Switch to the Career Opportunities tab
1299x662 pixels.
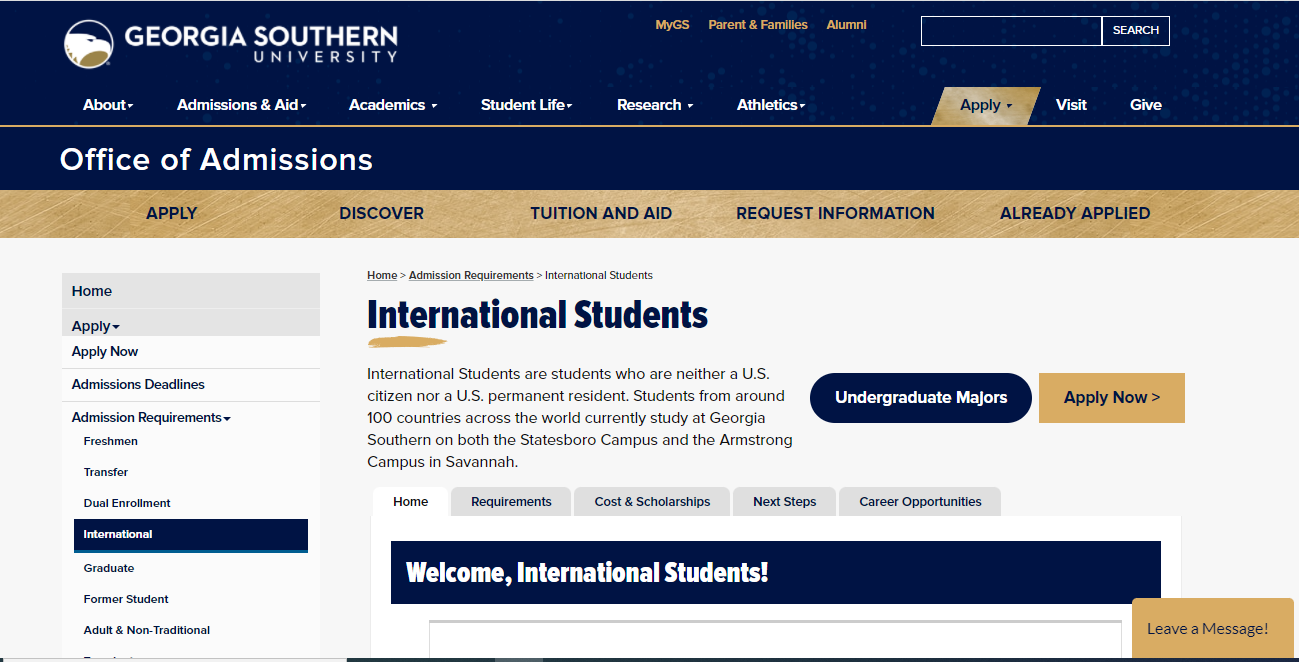tap(920, 502)
